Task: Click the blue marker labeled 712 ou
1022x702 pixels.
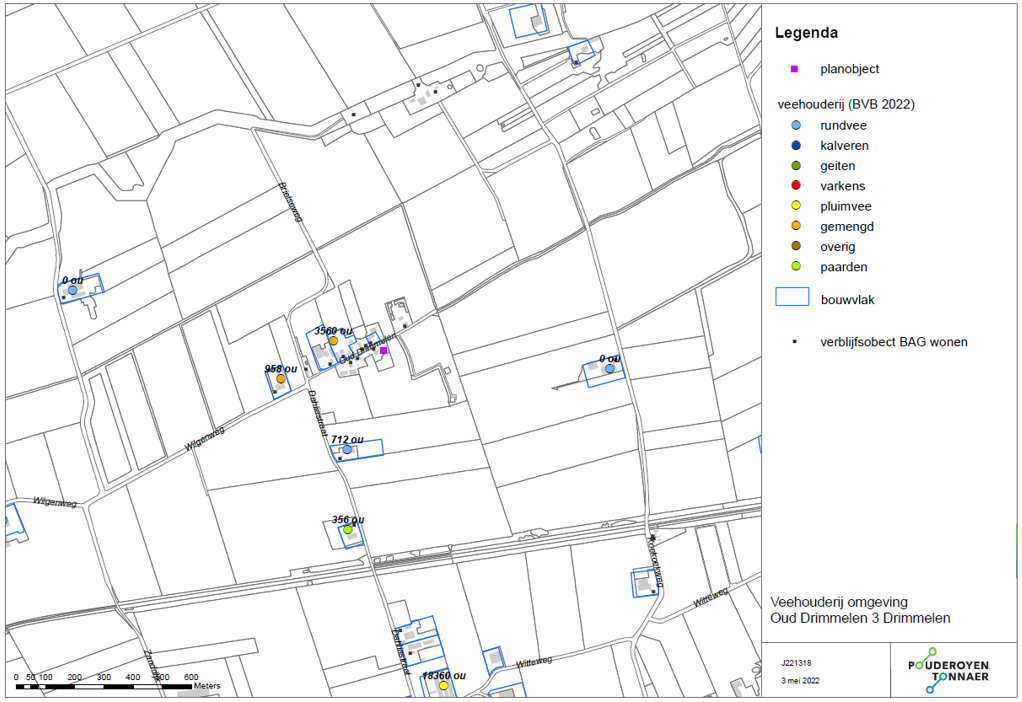Action: point(347,450)
